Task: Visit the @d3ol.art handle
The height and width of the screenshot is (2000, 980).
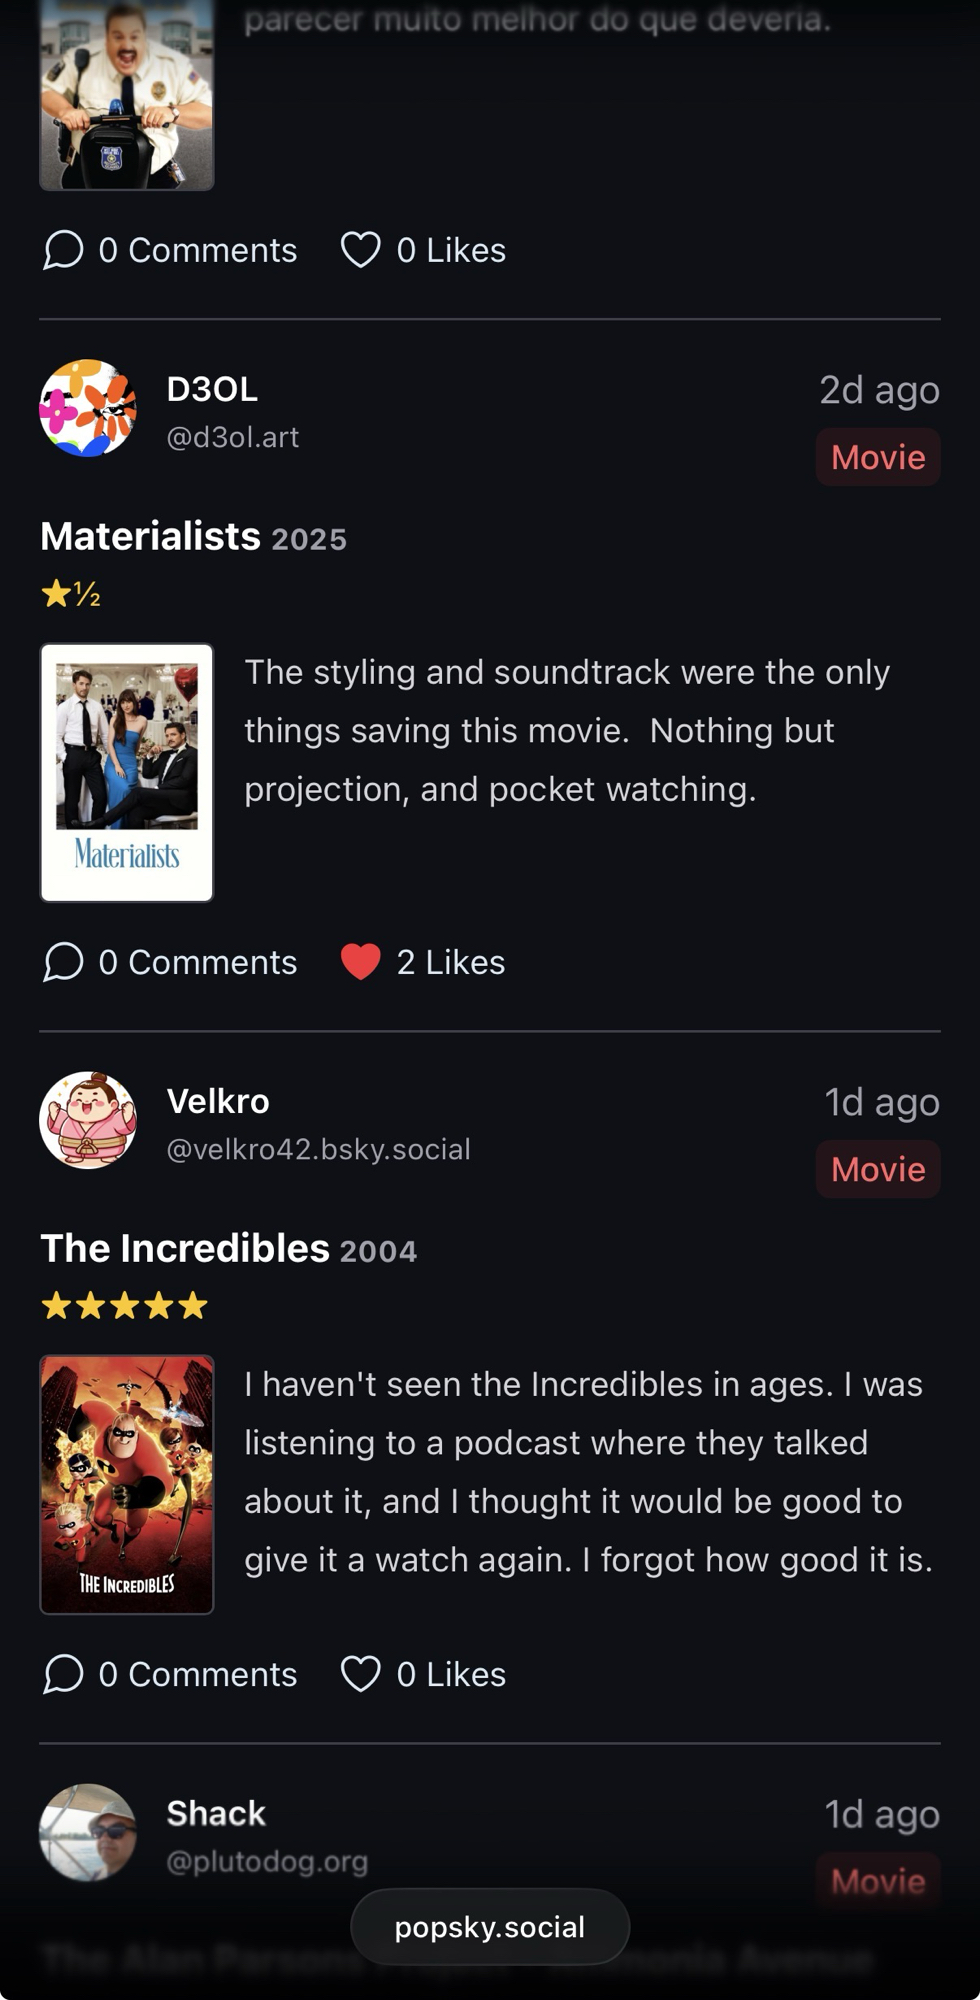Action: pyautogui.click(x=232, y=437)
